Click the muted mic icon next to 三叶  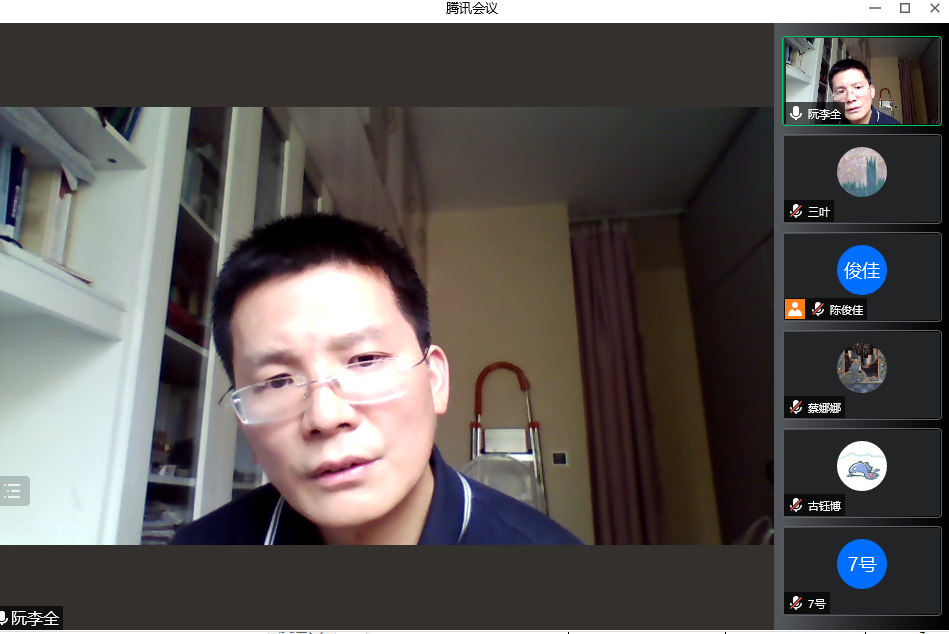(x=796, y=211)
